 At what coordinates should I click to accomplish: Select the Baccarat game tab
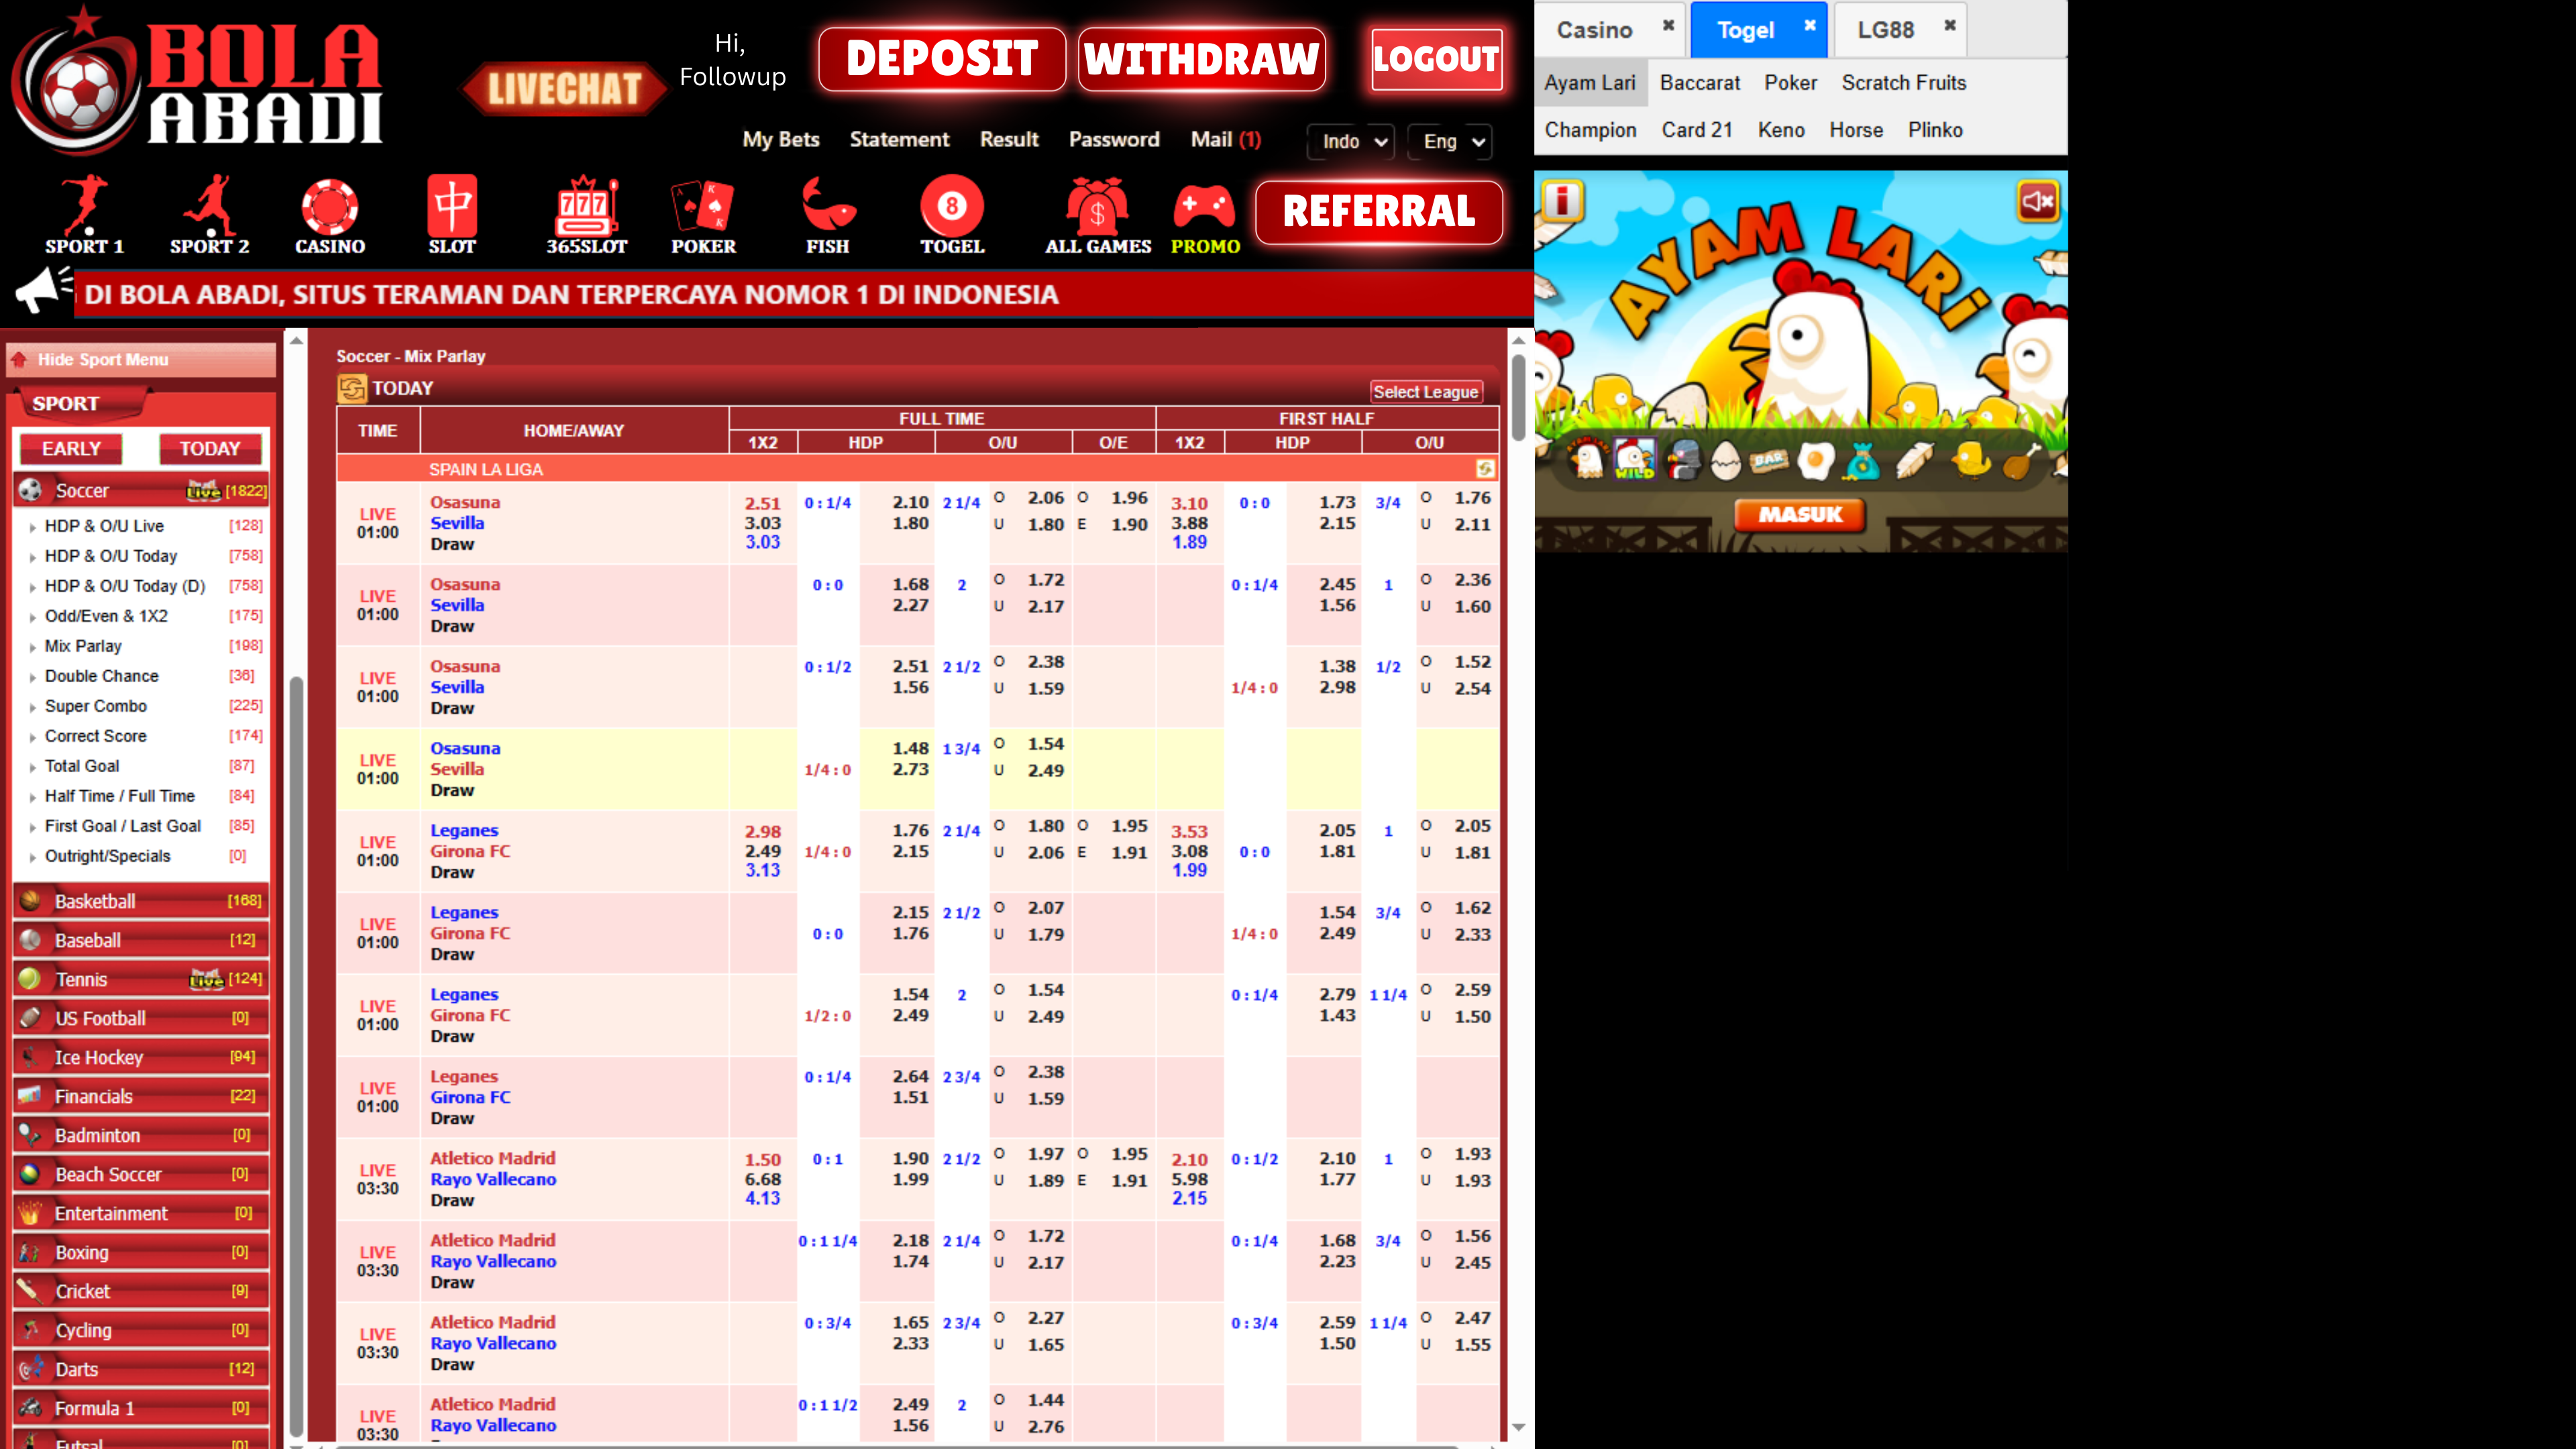pos(1700,83)
